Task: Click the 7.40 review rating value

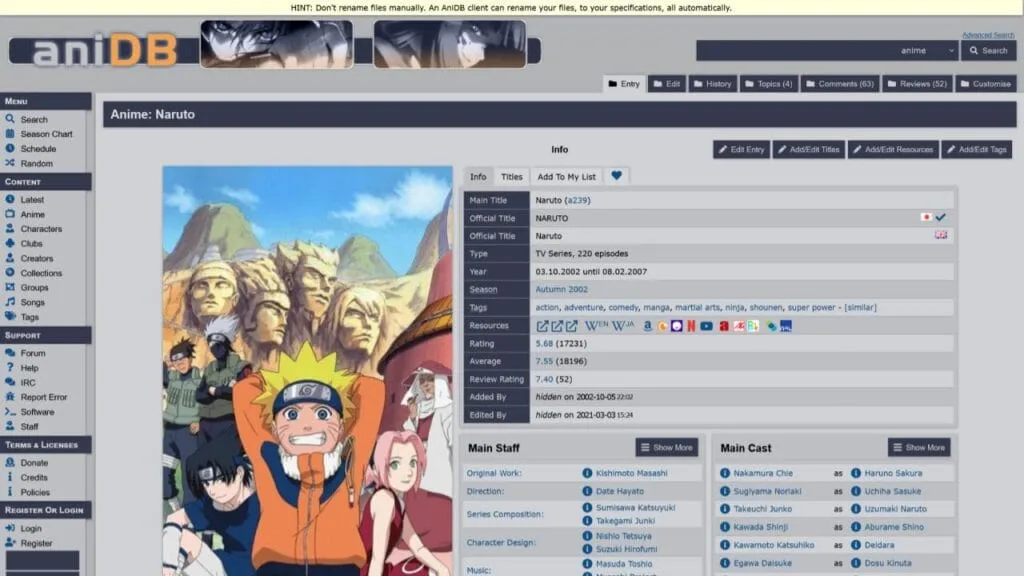Action: click(544, 379)
